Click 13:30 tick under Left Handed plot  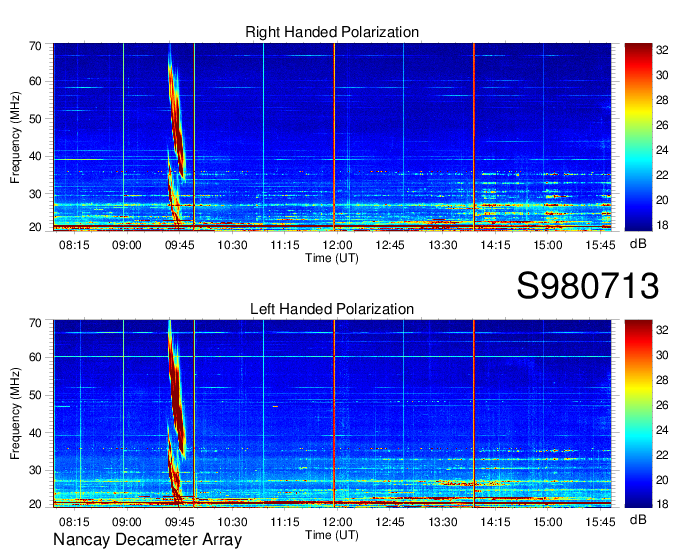442,522
